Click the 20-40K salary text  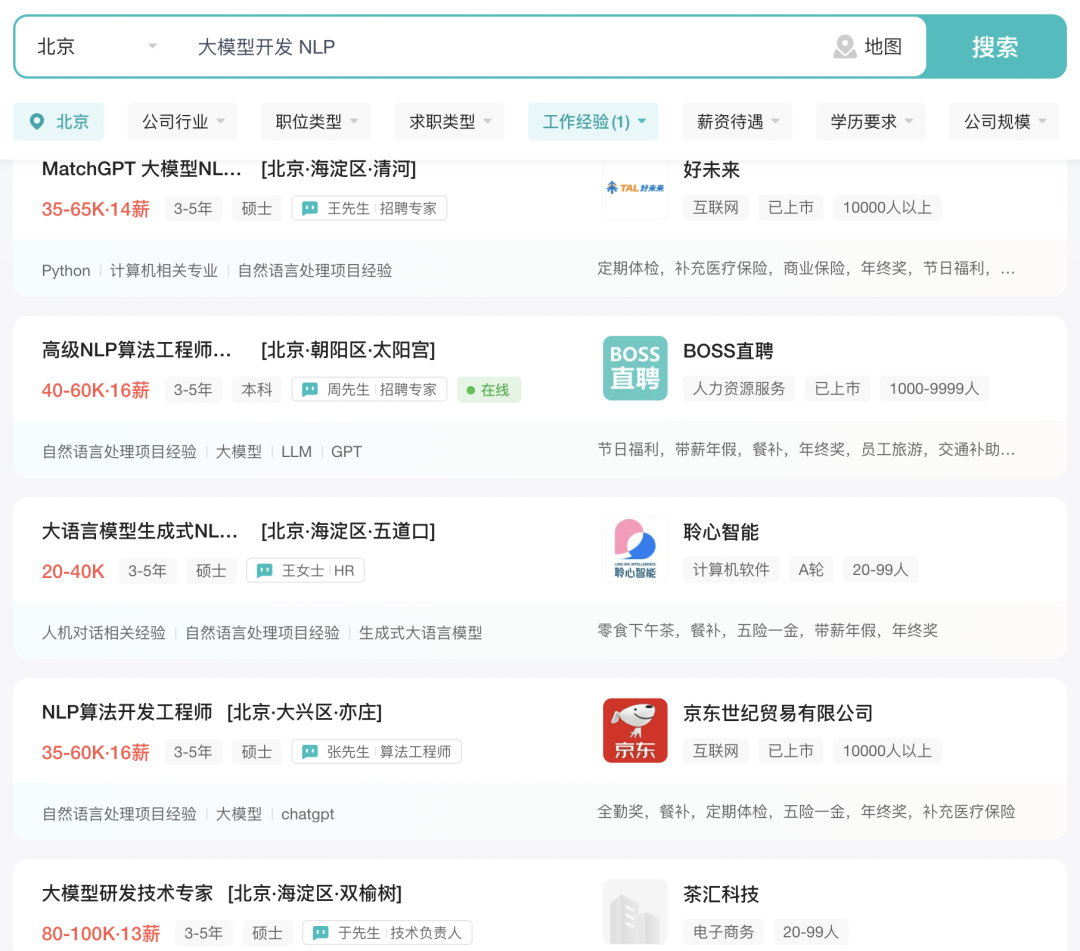[73, 571]
